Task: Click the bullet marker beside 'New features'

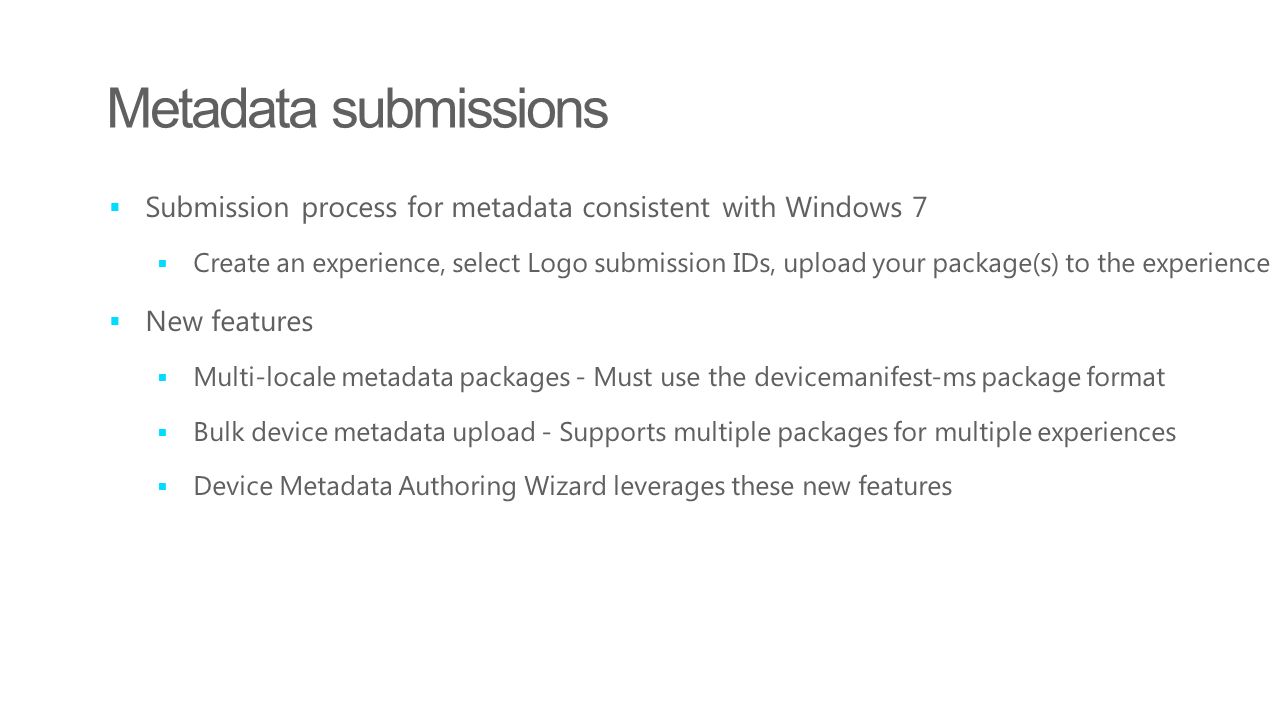Action: [x=115, y=322]
